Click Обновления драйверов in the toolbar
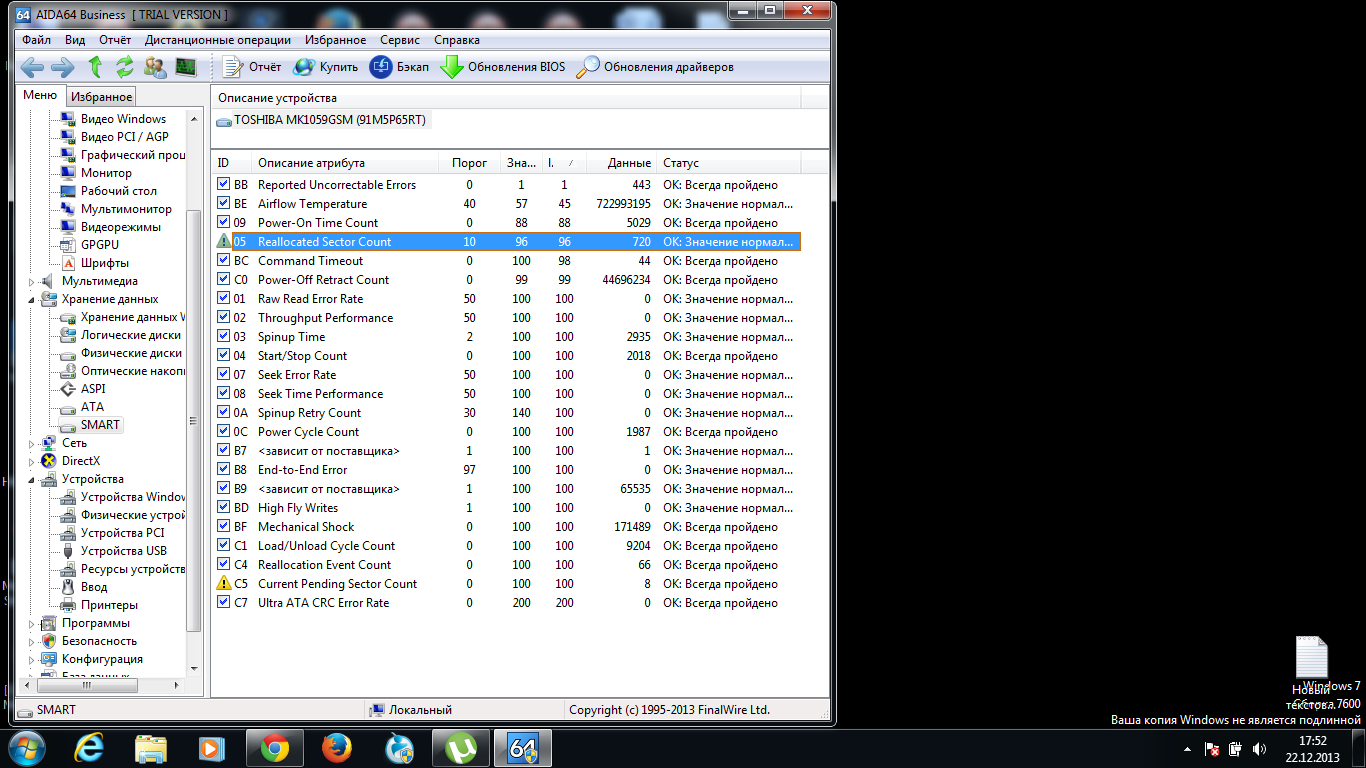 655,67
